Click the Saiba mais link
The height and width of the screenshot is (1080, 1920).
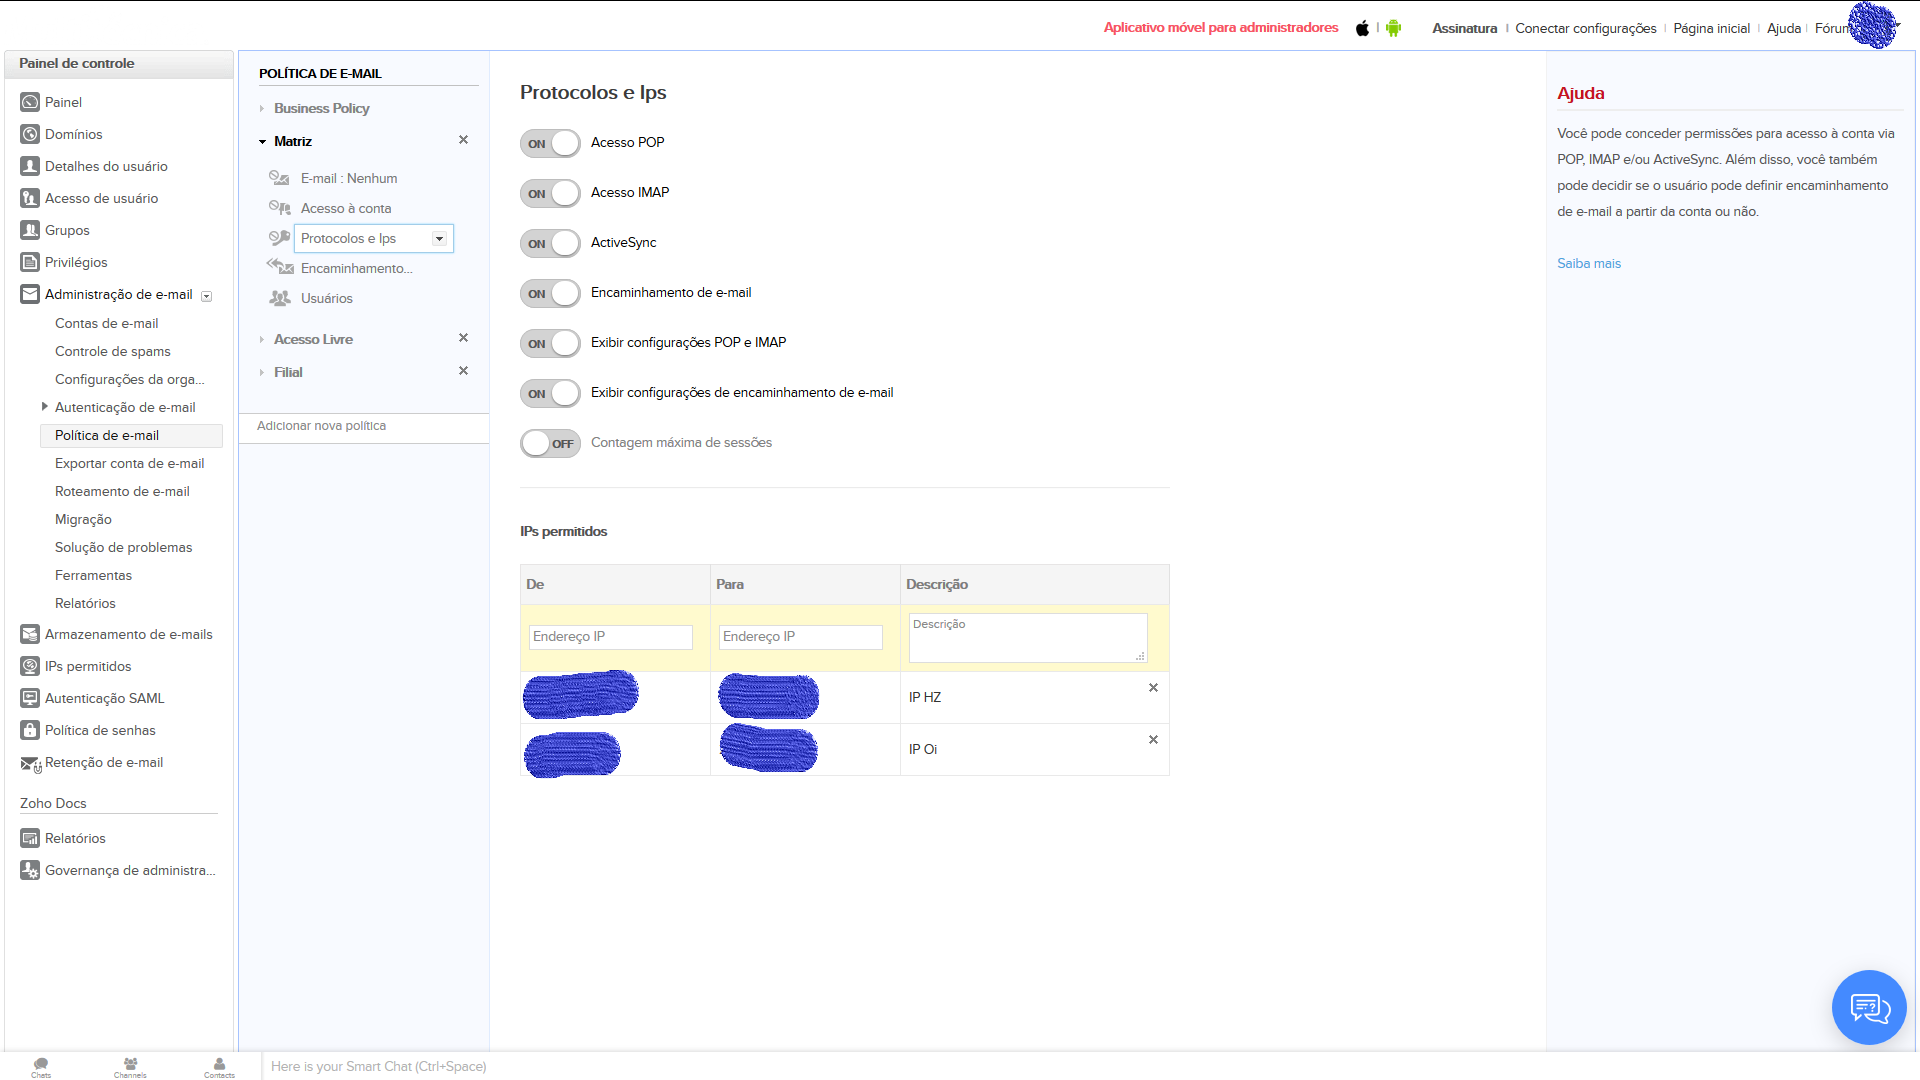(1588, 263)
